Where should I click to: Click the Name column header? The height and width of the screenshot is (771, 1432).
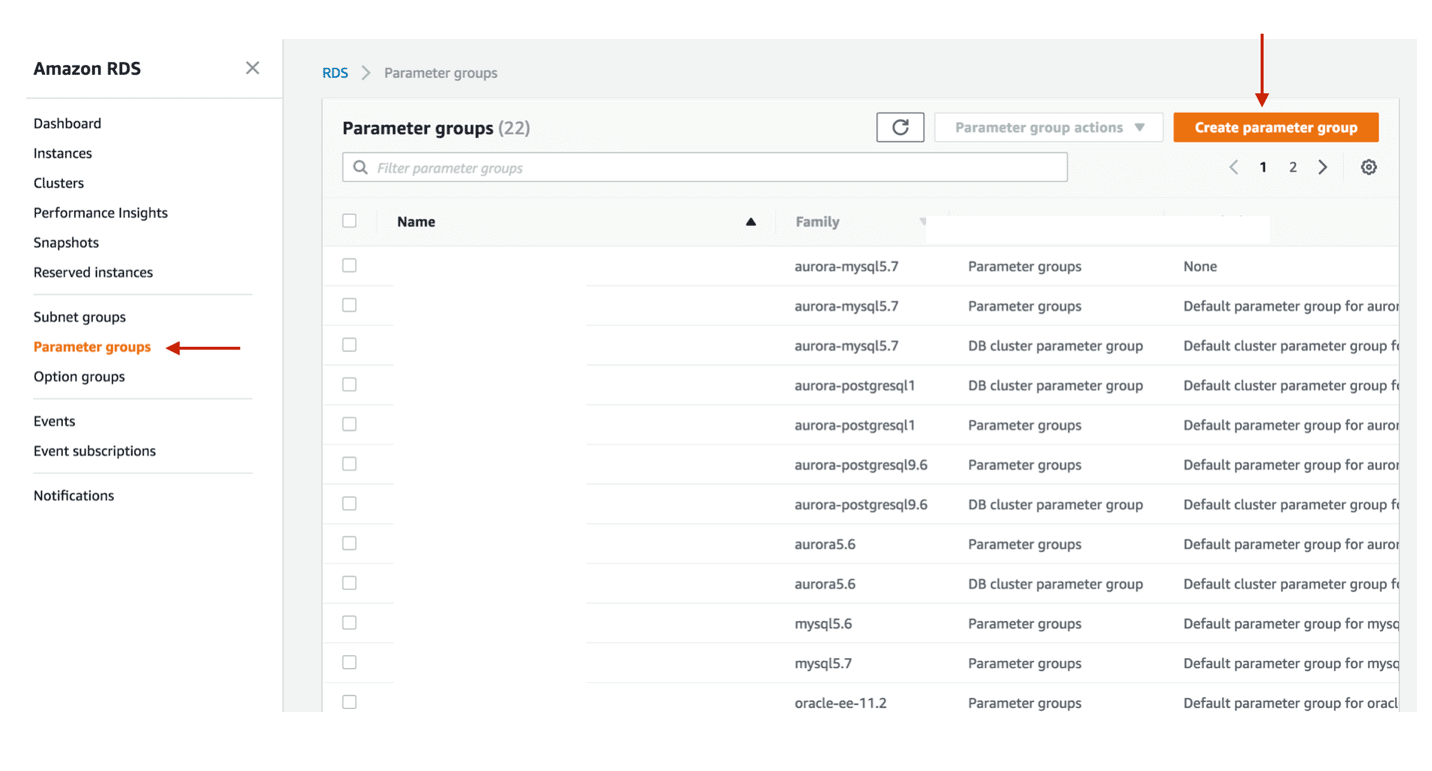[x=416, y=222]
